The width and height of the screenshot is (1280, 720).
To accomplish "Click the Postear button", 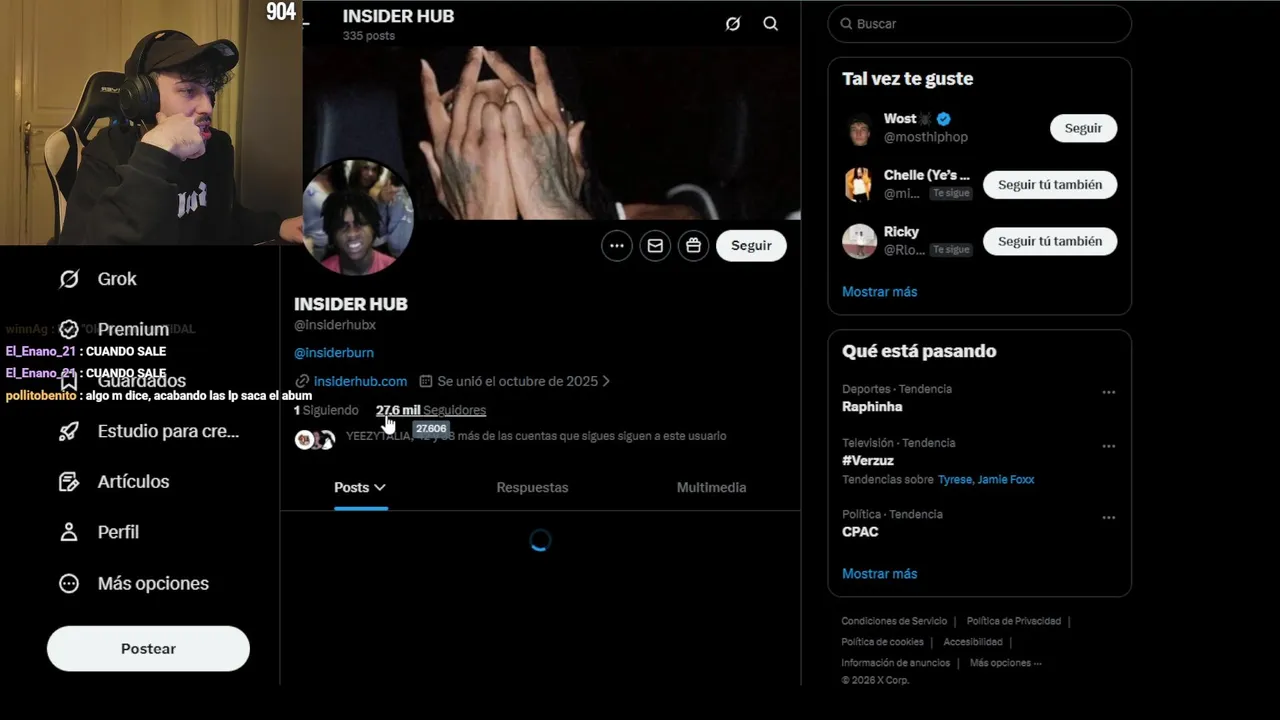I will pos(148,648).
